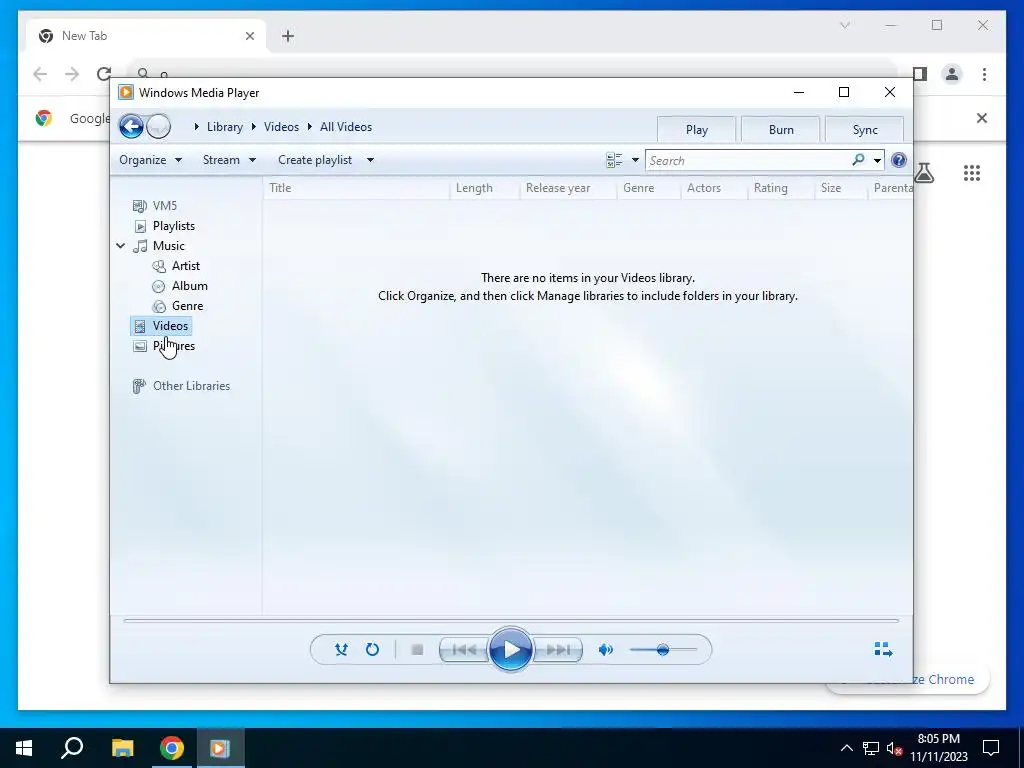Click the View options icon
The height and width of the screenshot is (768, 1024).
[x=614, y=160]
